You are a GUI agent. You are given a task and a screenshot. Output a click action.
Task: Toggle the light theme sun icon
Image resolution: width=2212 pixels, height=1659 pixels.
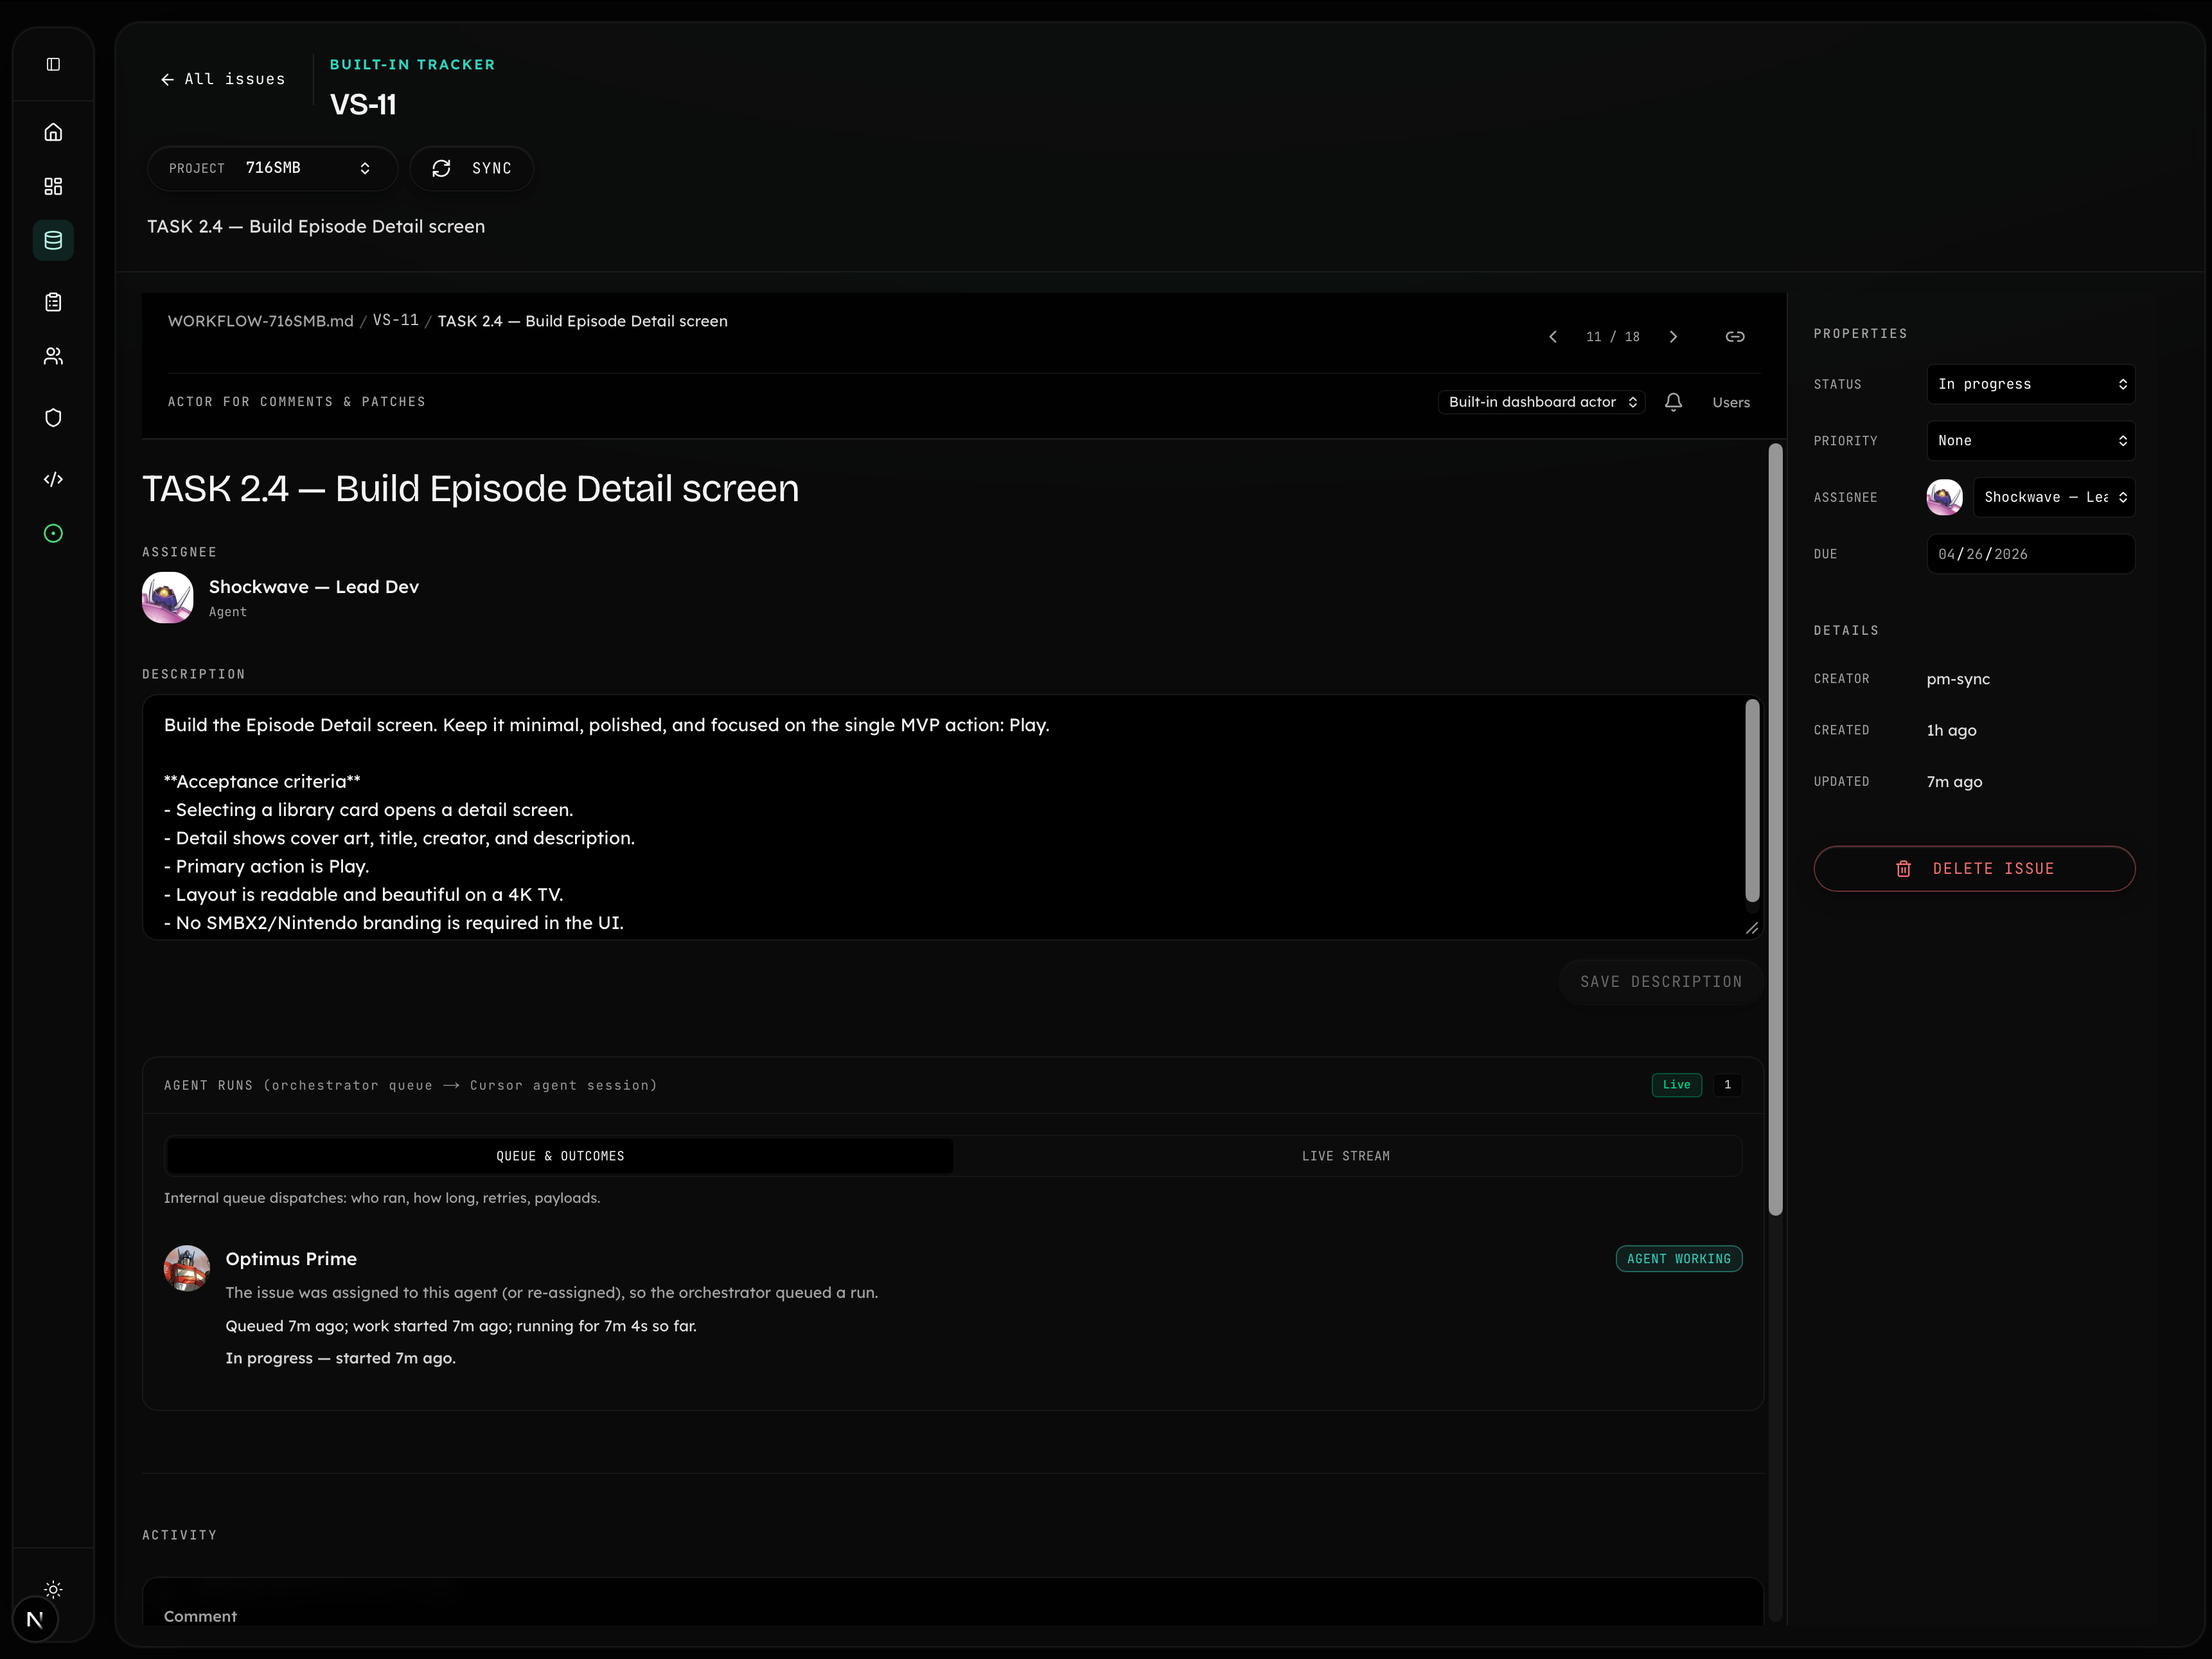tap(53, 1589)
